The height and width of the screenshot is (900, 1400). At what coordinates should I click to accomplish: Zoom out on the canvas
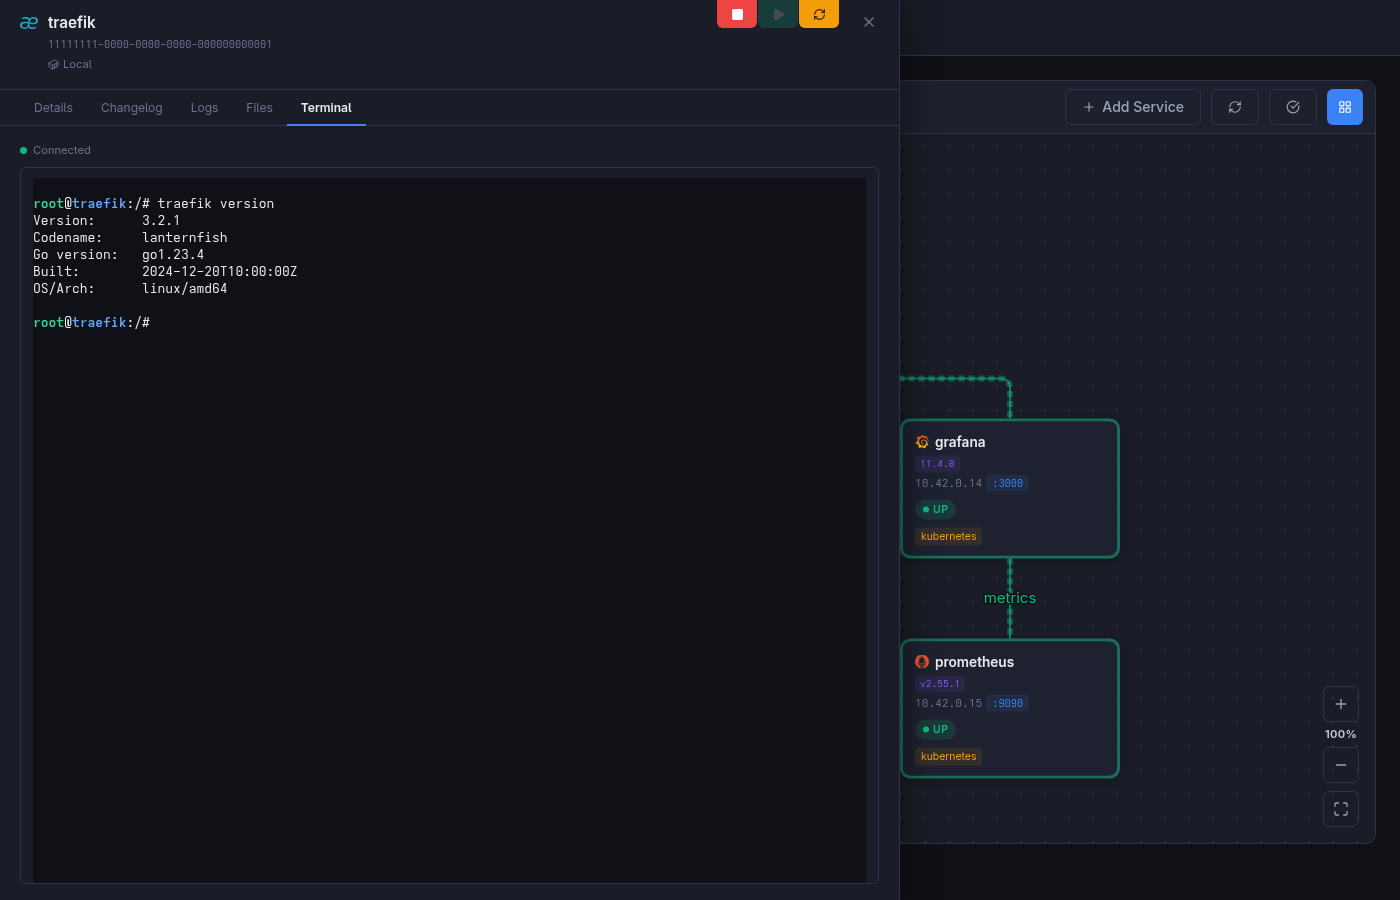(1341, 765)
